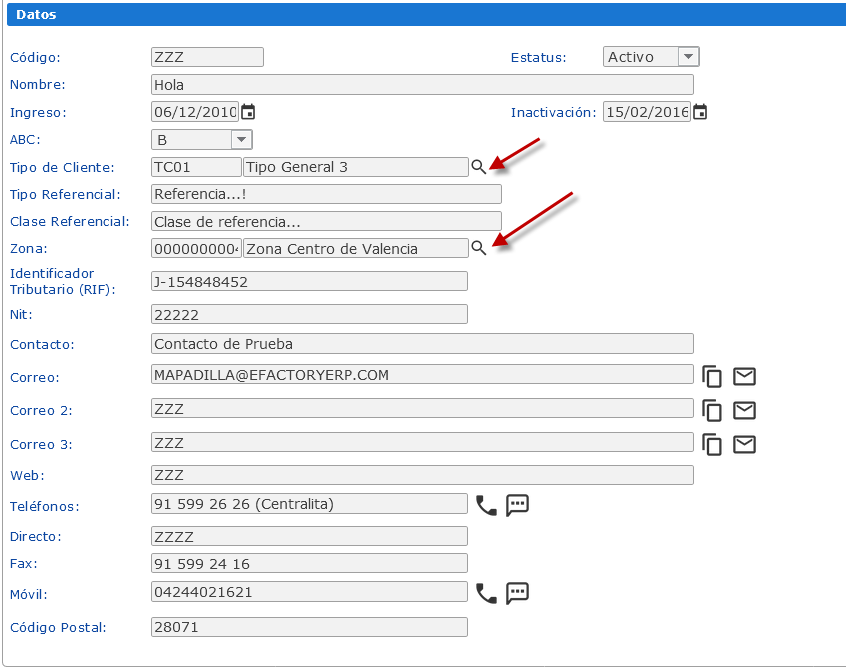Viewport: 846px width, 668px height.
Task: Click the Contacto input field
Action: [x=421, y=344]
